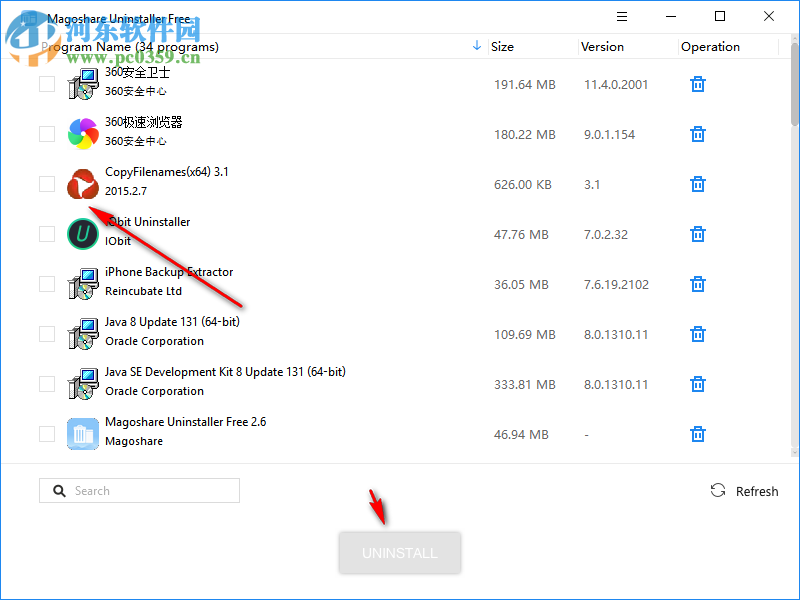Open the hamburger menu
This screenshot has width=800, height=600.
tap(621, 16)
